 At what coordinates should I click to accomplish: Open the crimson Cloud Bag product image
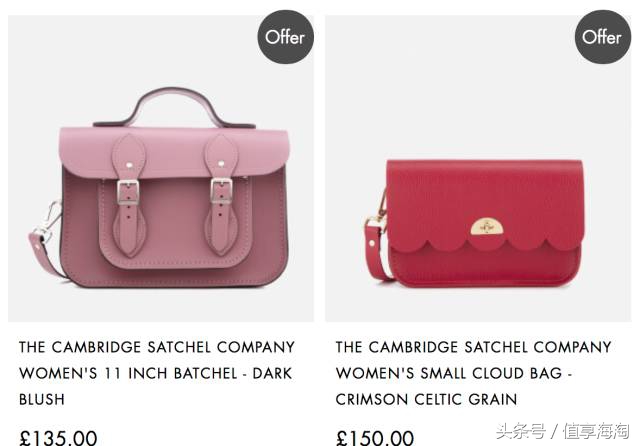point(478,169)
